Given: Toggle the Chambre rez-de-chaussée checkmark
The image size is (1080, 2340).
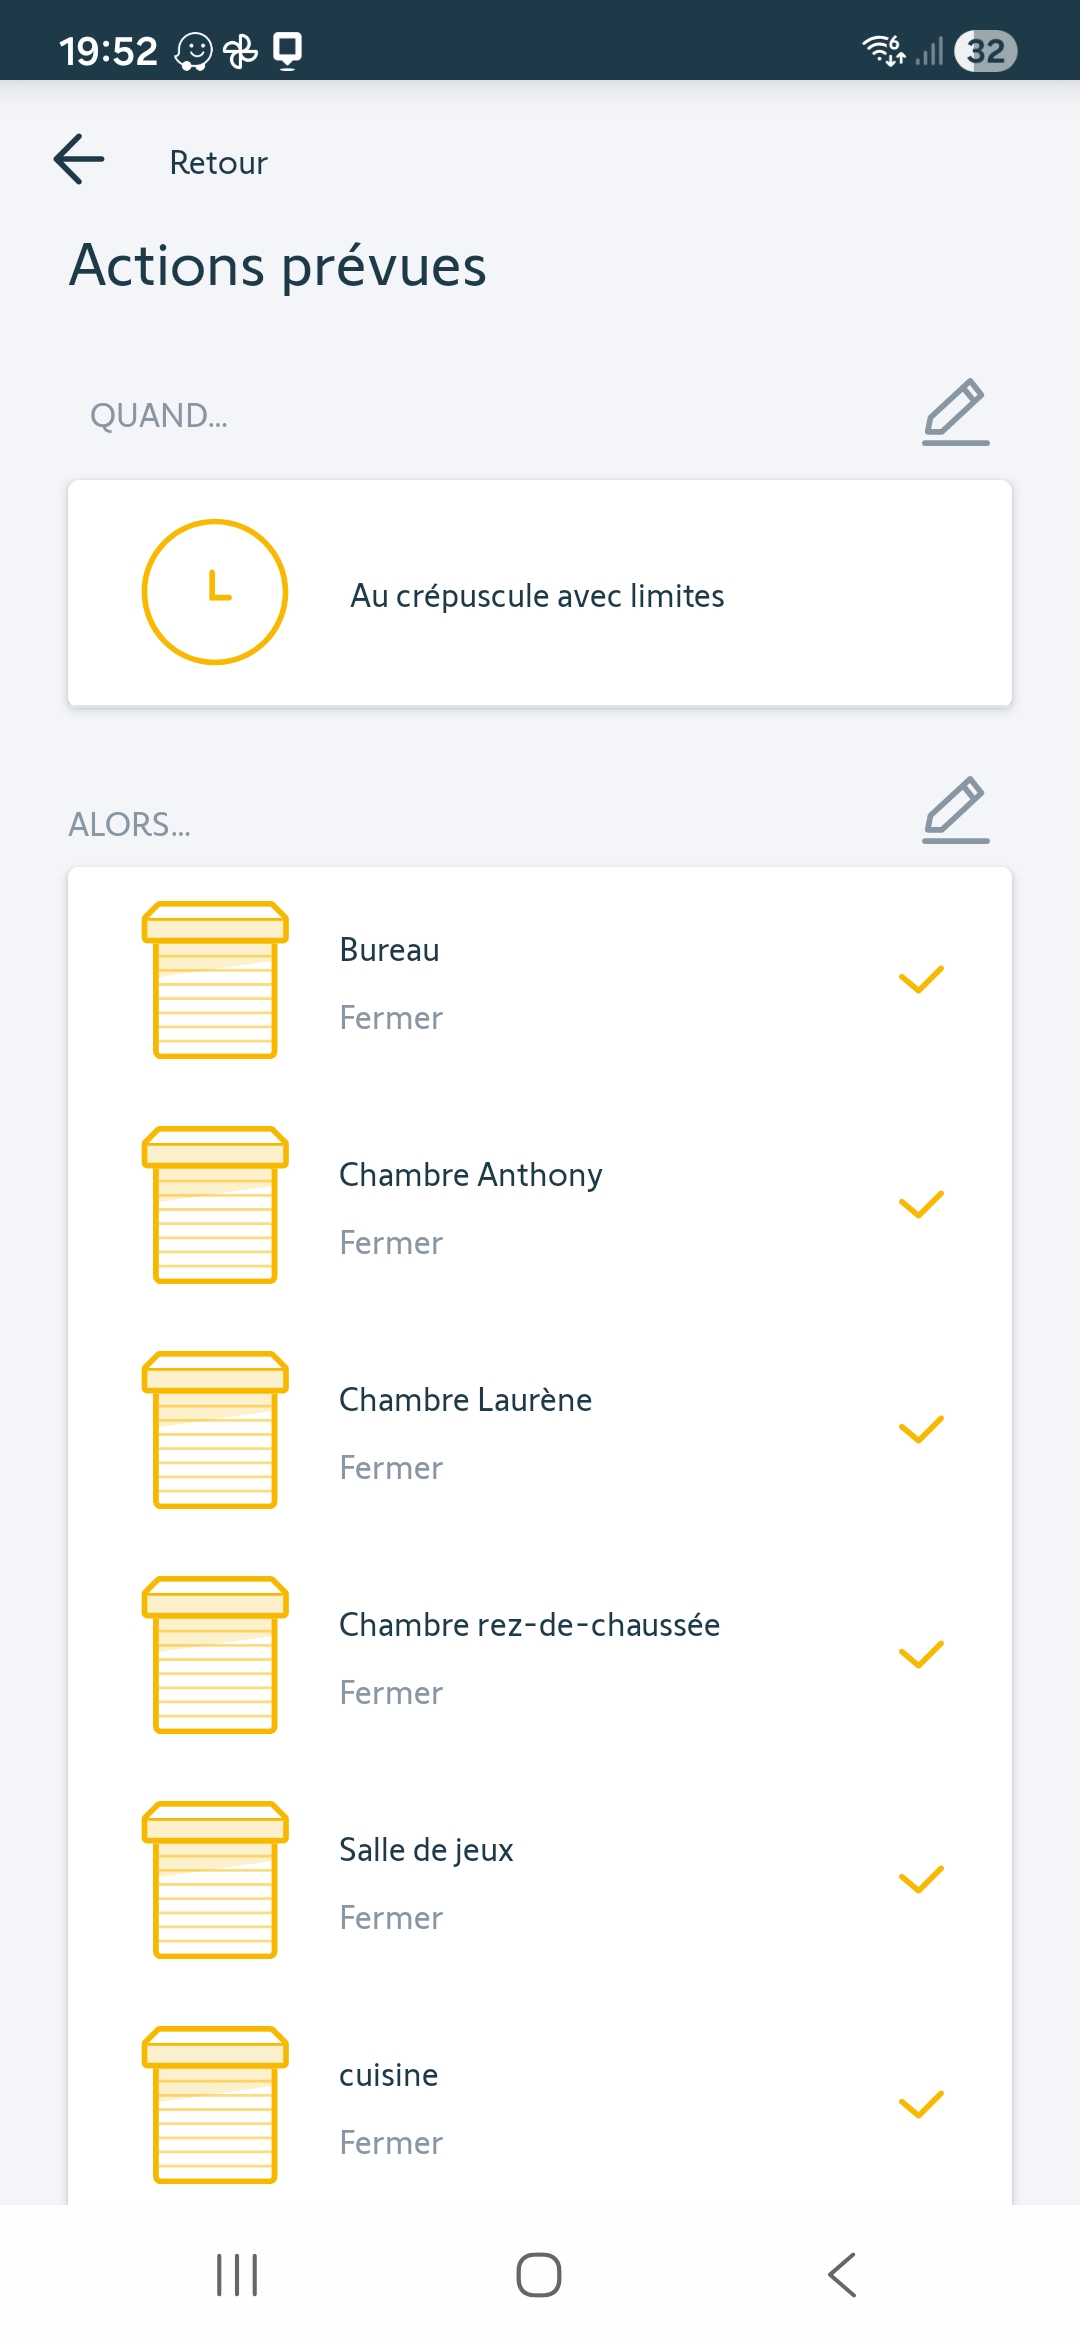Looking at the screenshot, I should [x=921, y=1655].
